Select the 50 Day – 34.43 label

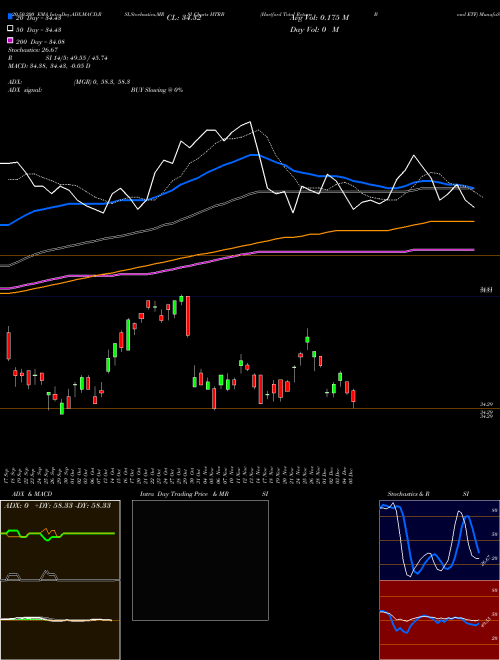[x=39, y=30]
